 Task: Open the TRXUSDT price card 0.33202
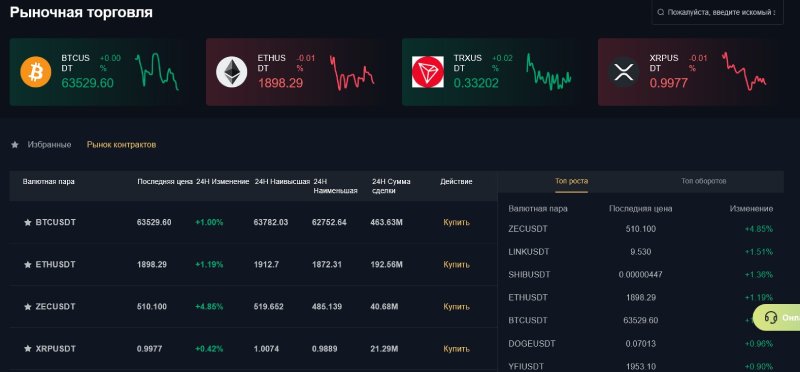click(491, 72)
